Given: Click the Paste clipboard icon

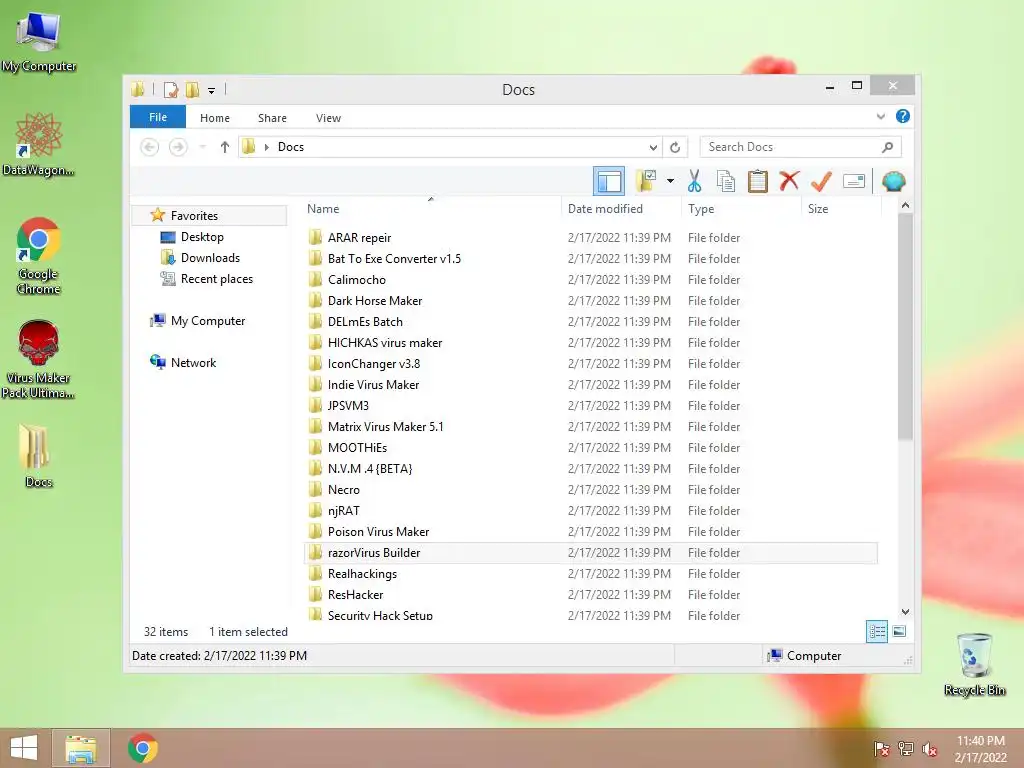Looking at the screenshot, I should click(x=758, y=181).
